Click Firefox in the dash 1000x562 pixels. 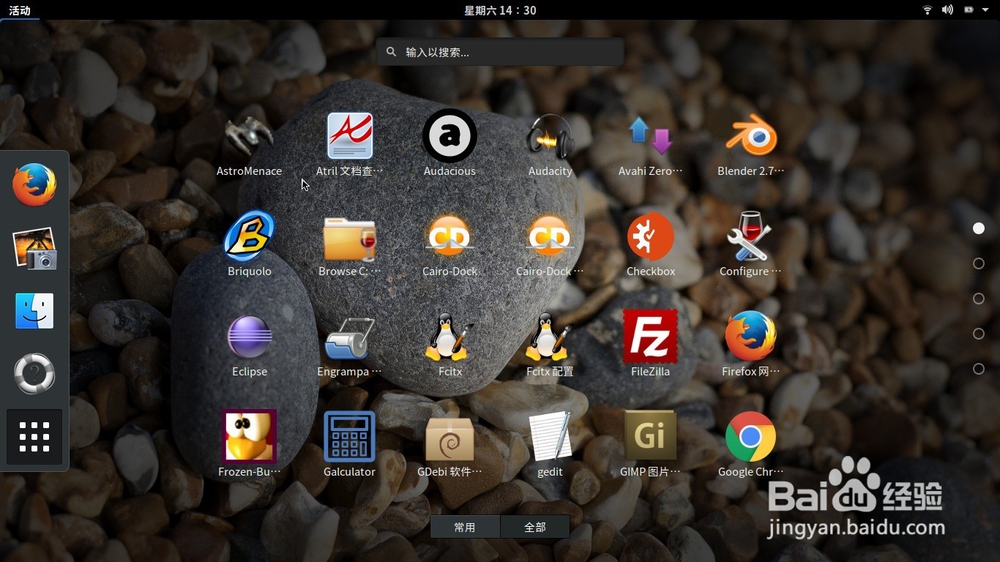click(x=34, y=185)
